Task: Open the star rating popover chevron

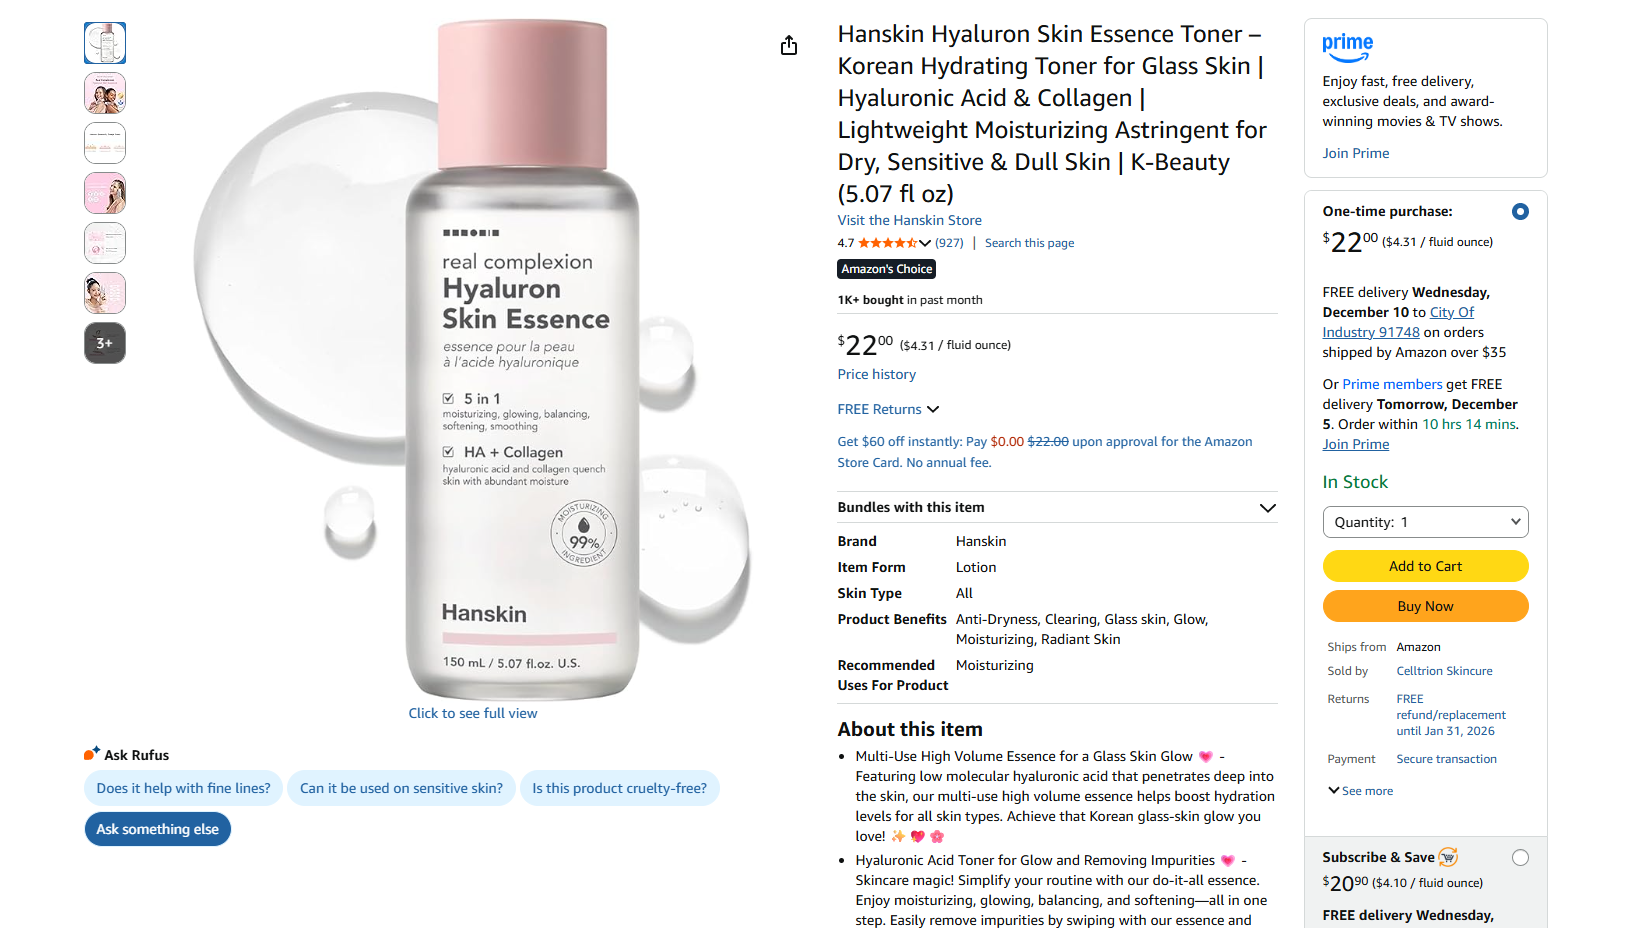Action: point(925,243)
